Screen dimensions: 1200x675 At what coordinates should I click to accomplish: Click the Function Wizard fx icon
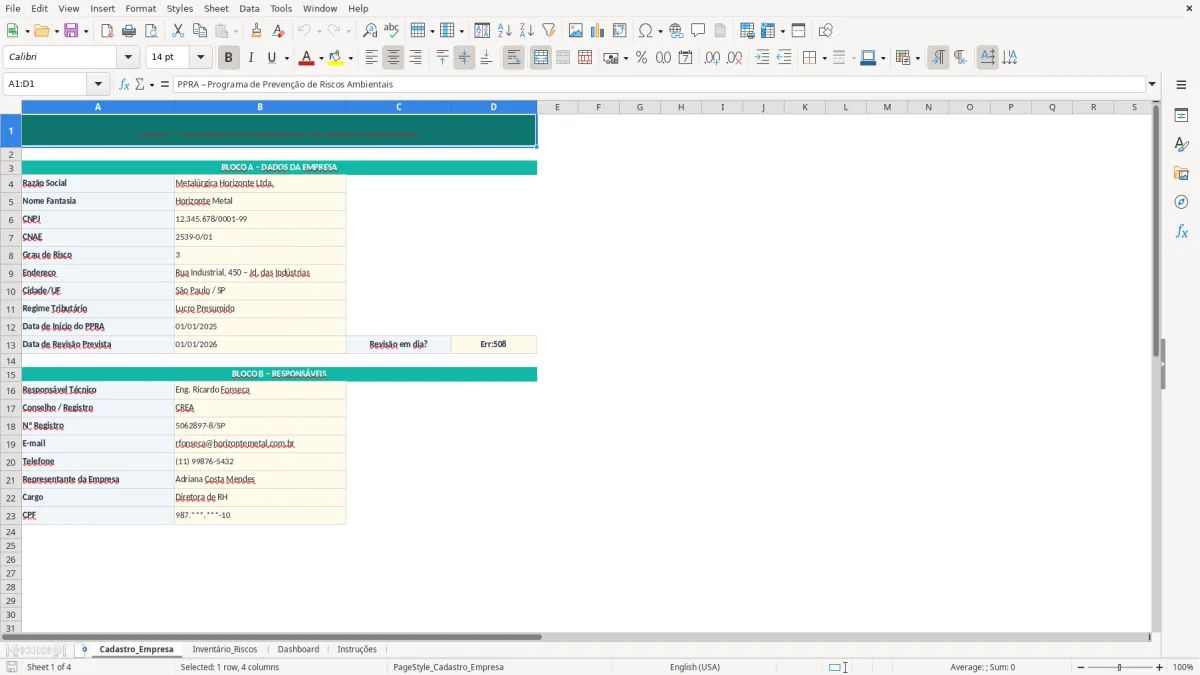click(x=124, y=85)
